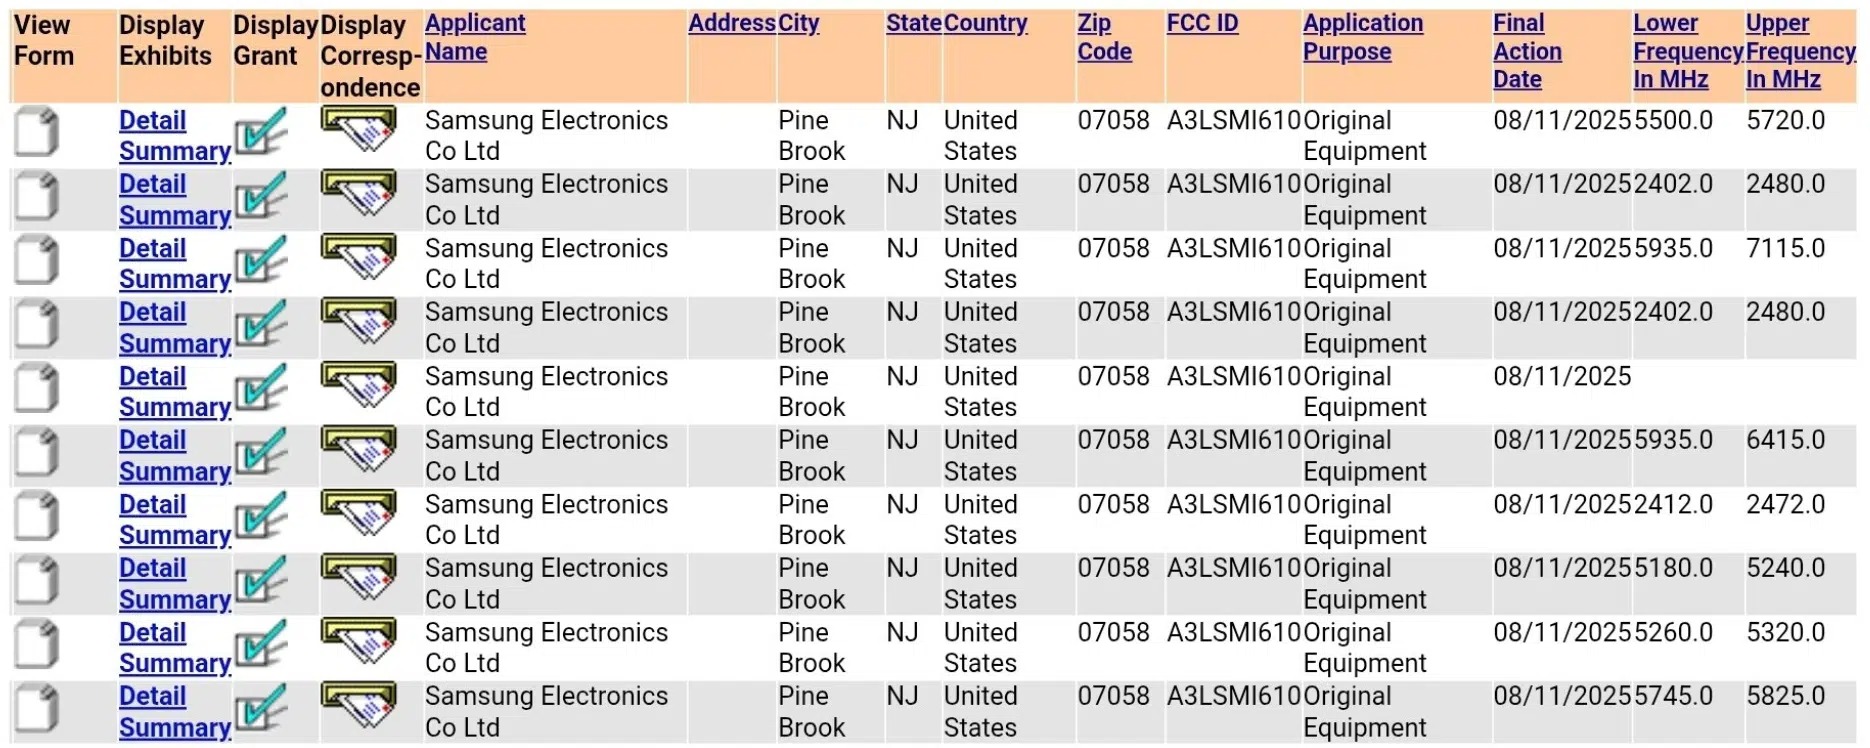
Task: Sort by Application Purpose column header
Action: point(1363,37)
